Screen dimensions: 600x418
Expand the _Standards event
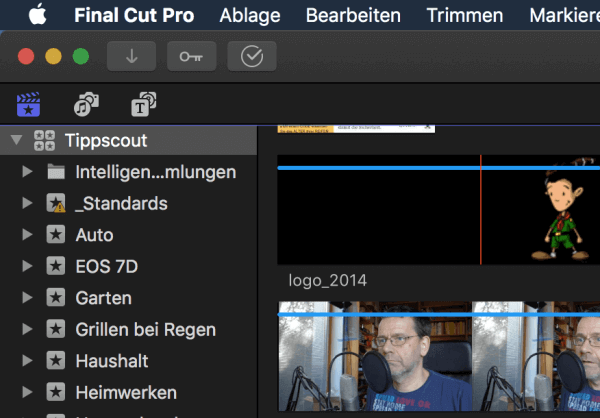point(27,203)
